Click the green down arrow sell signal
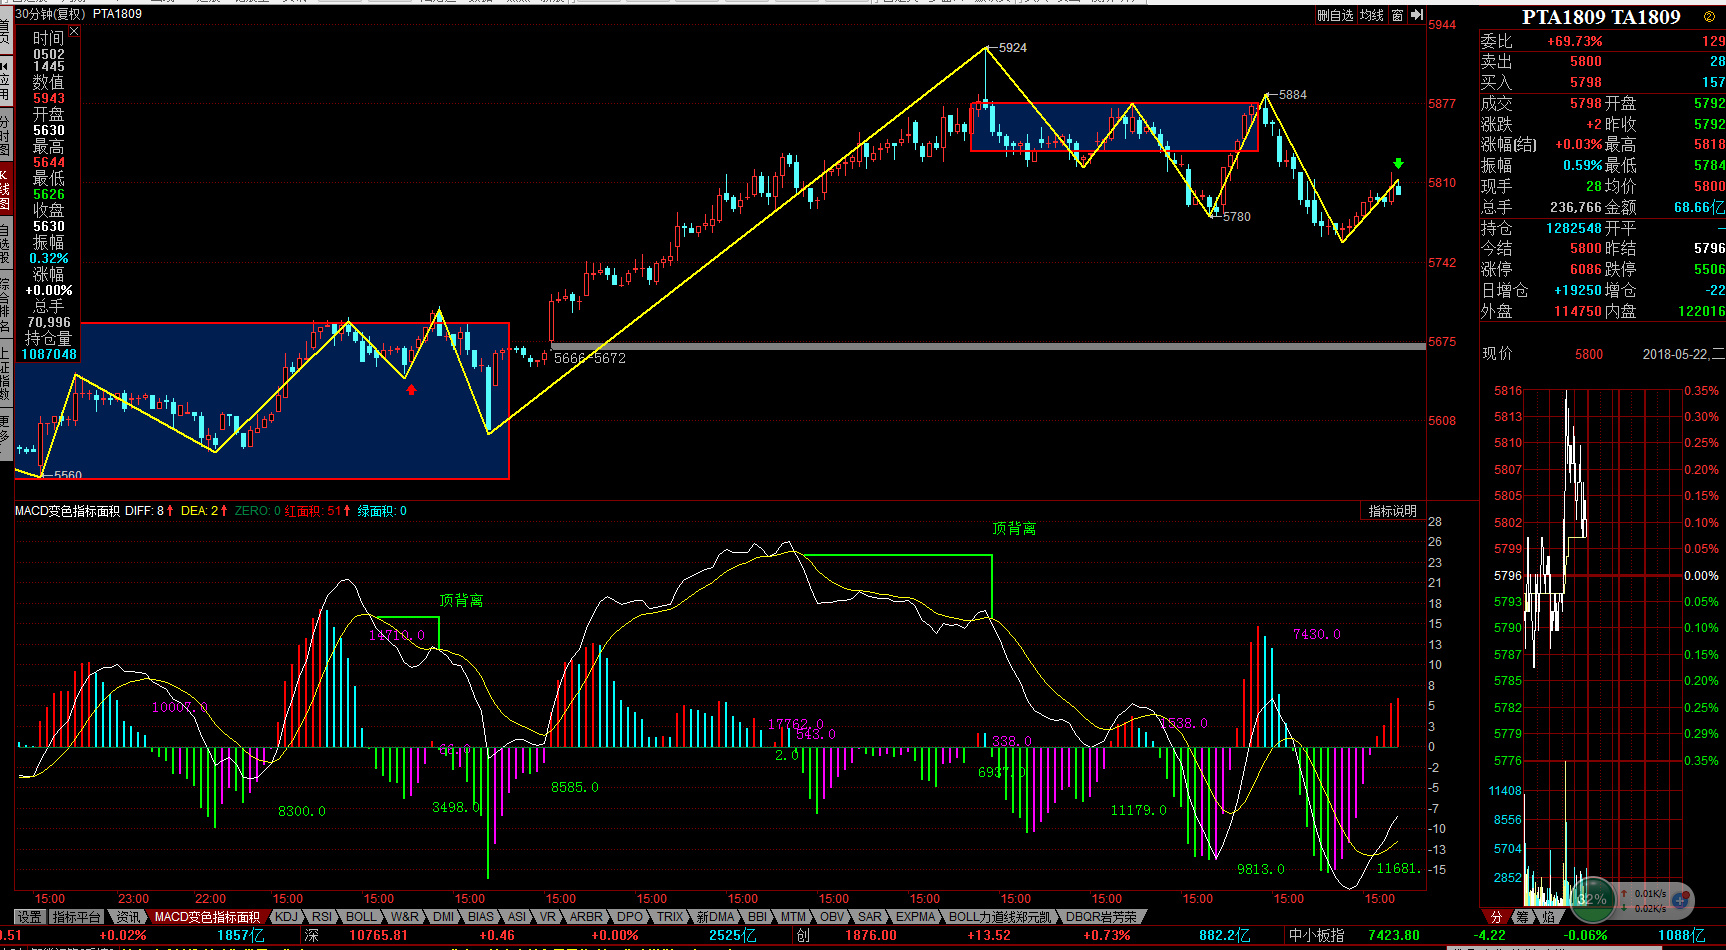1726x950 pixels. click(x=1398, y=163)
